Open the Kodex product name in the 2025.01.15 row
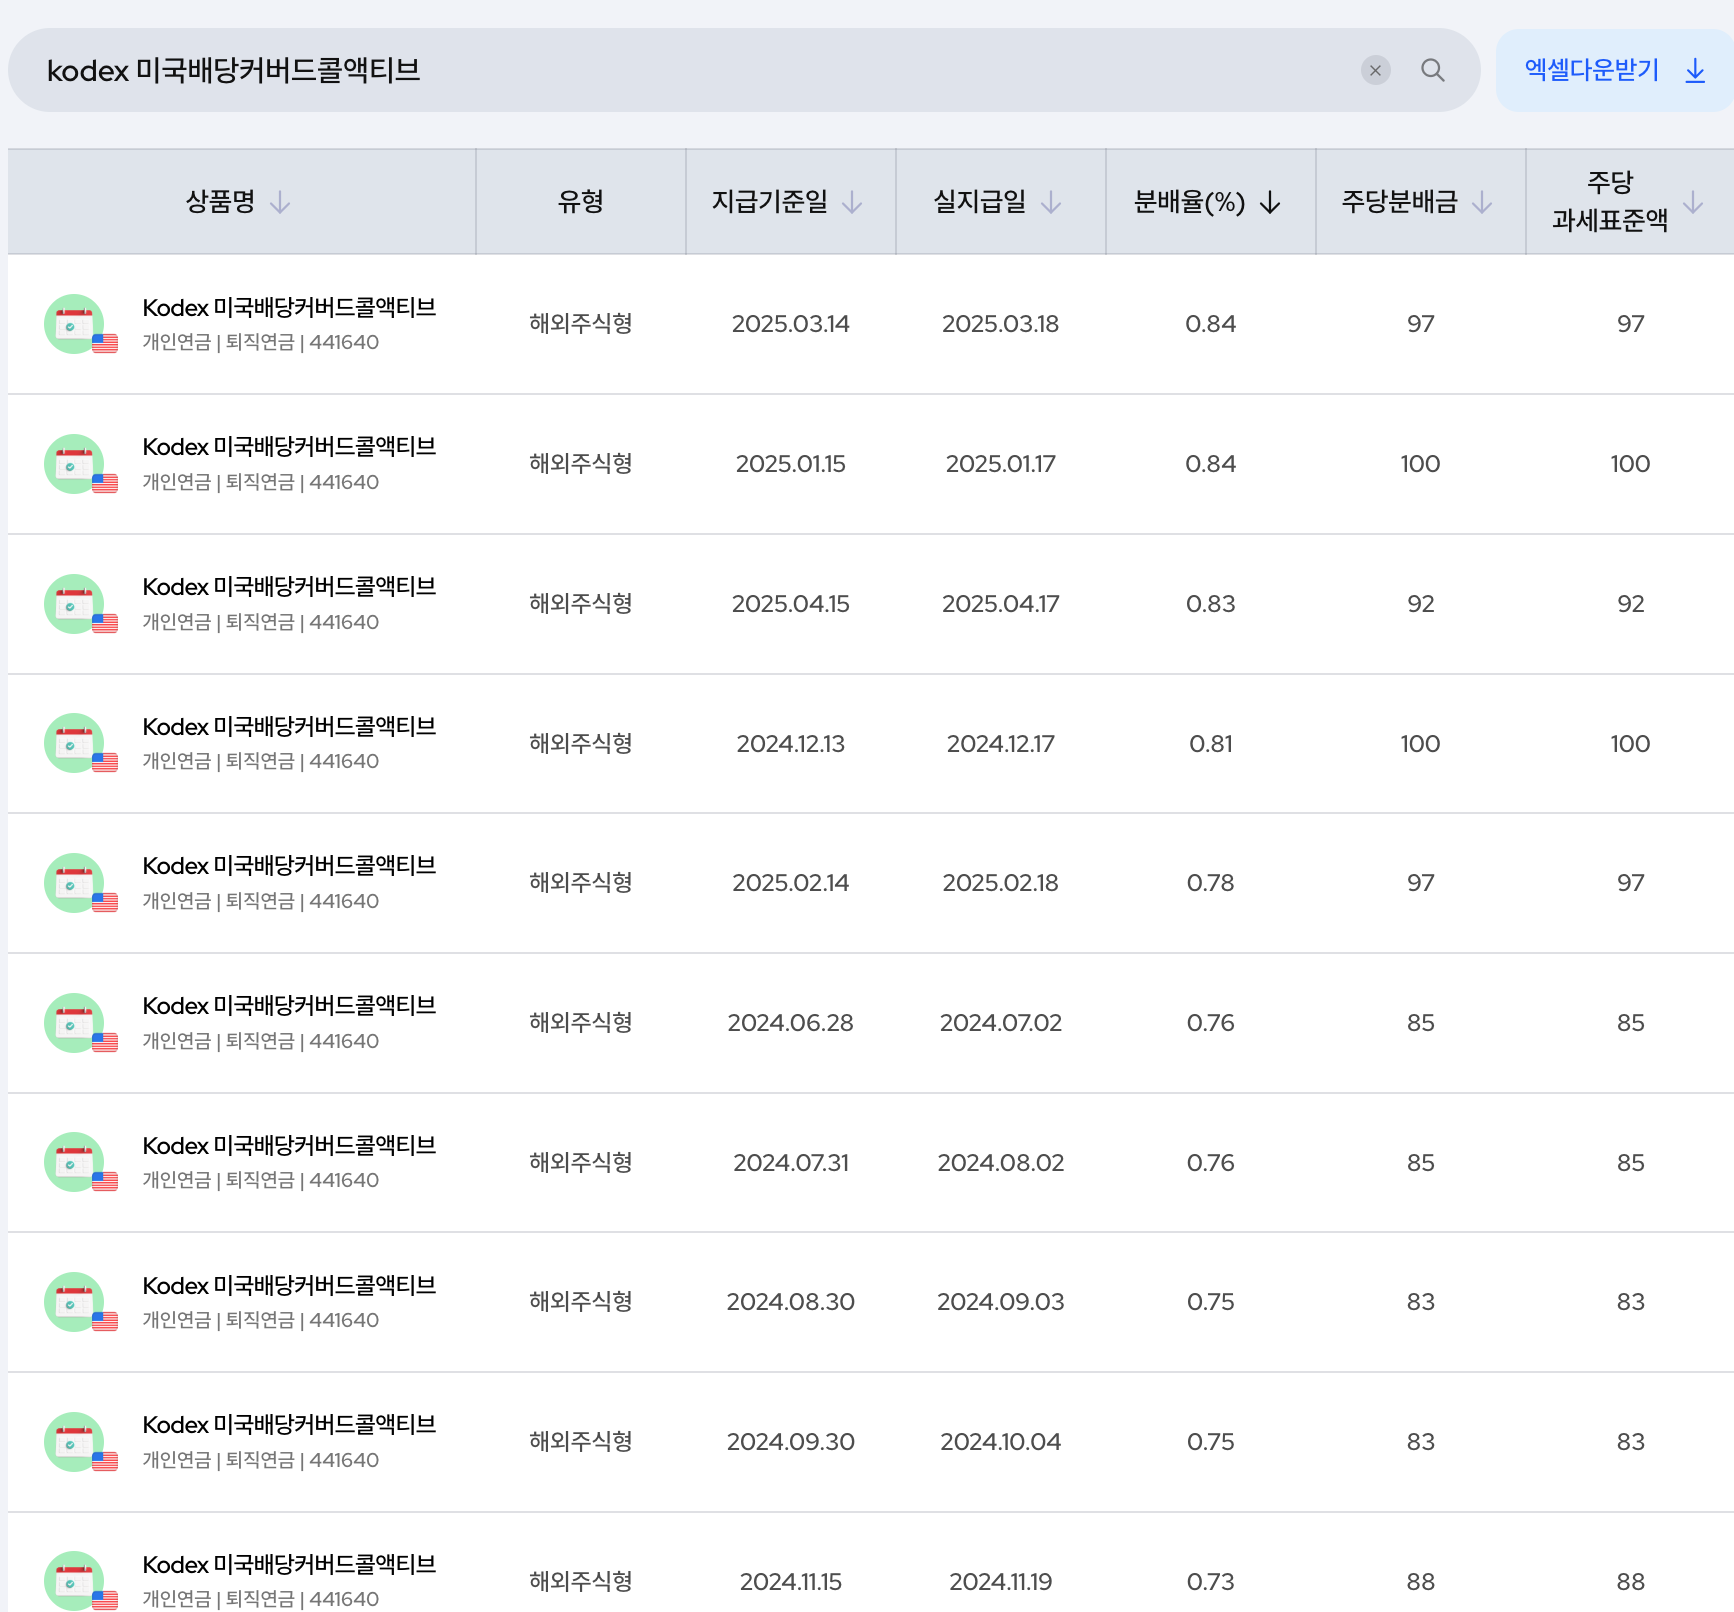 click(x=289, y=447)
